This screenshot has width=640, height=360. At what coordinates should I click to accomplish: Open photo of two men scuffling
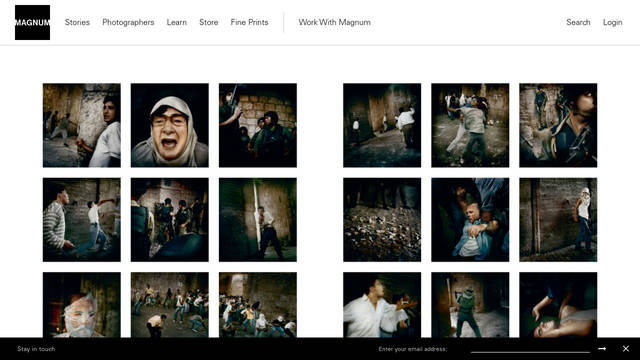(x=470, y=125)
